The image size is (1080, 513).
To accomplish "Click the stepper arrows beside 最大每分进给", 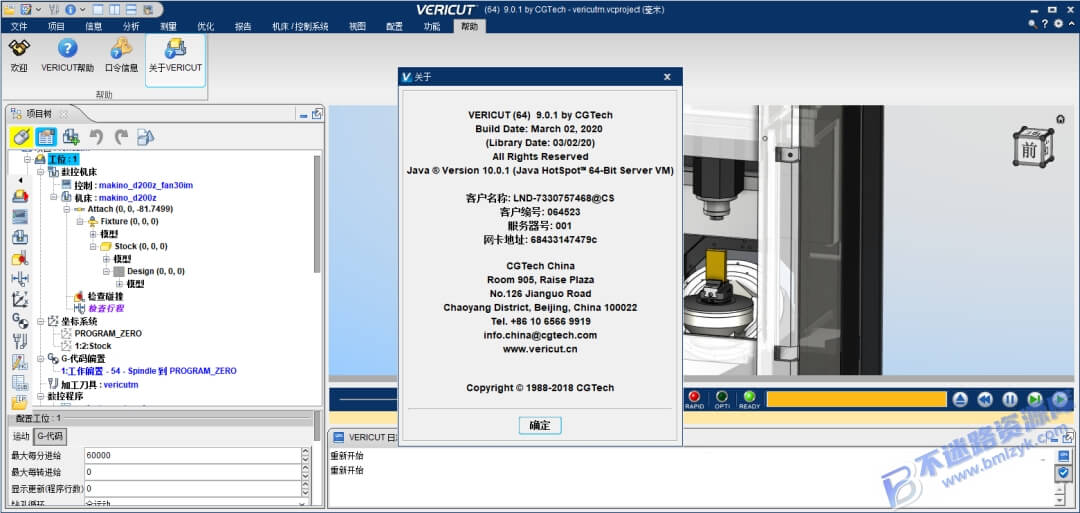I will [306, 456].
